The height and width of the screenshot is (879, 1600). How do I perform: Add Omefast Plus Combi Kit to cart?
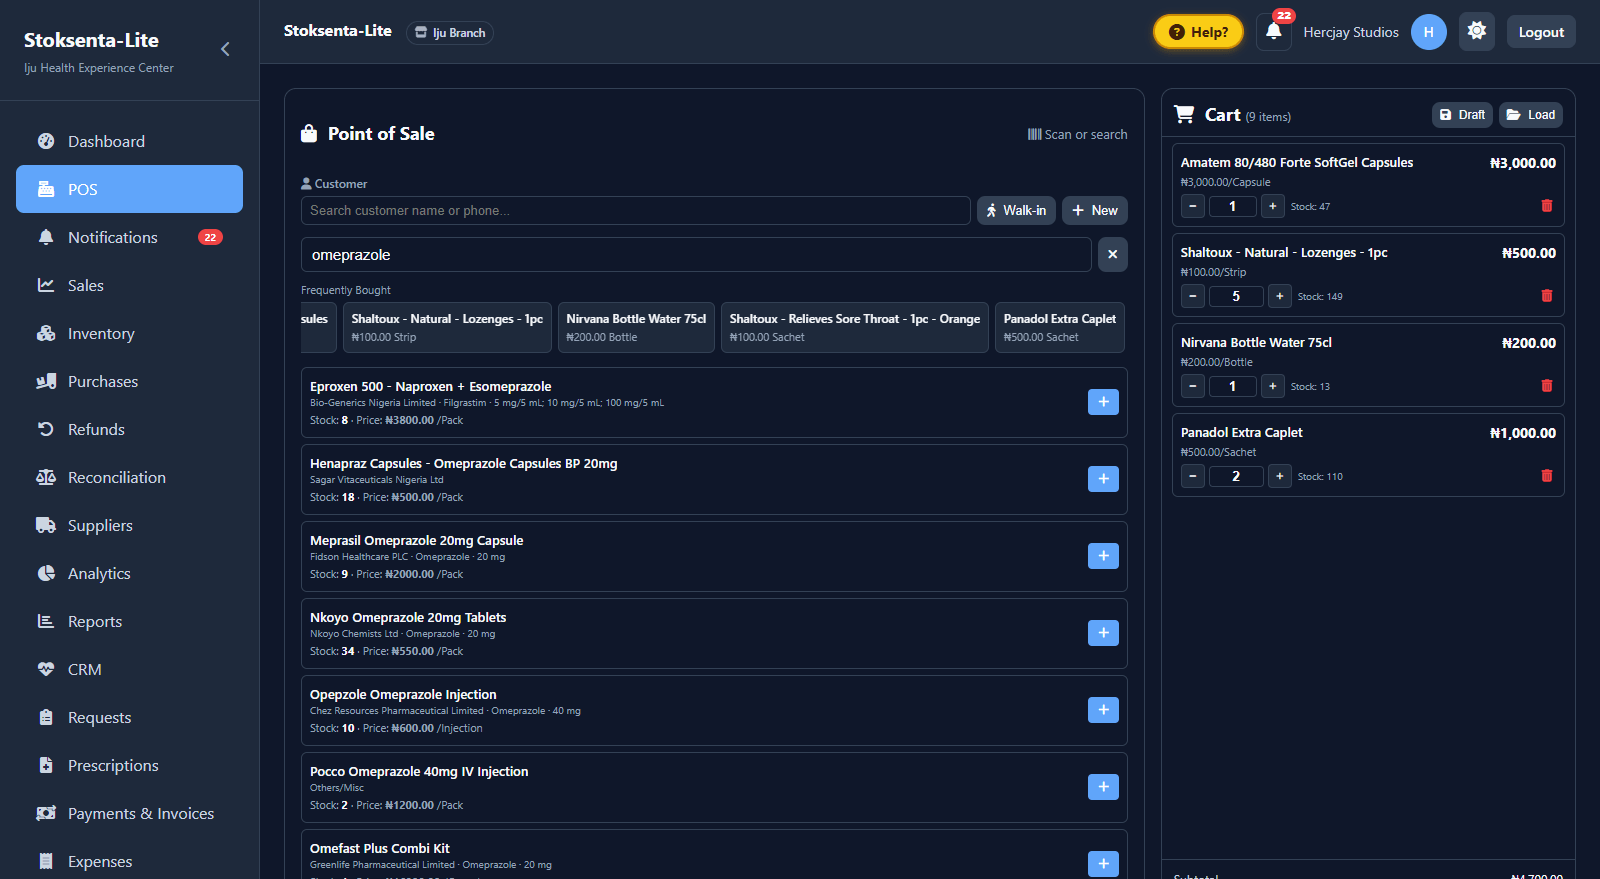click(x=1103, y=864)
